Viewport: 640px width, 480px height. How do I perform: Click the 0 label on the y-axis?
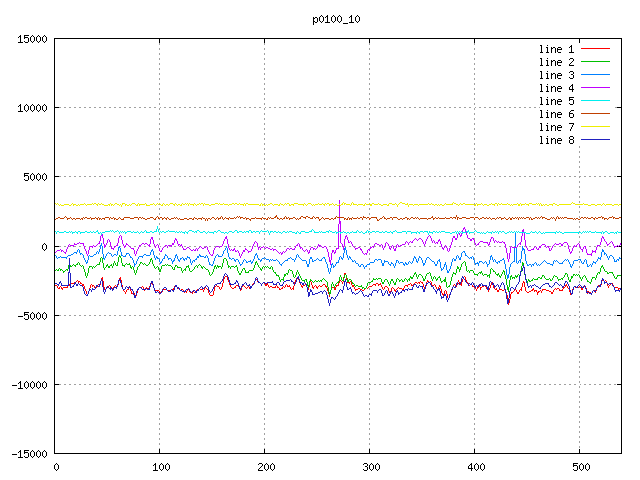pyautogui.click(x=46, y=247)
